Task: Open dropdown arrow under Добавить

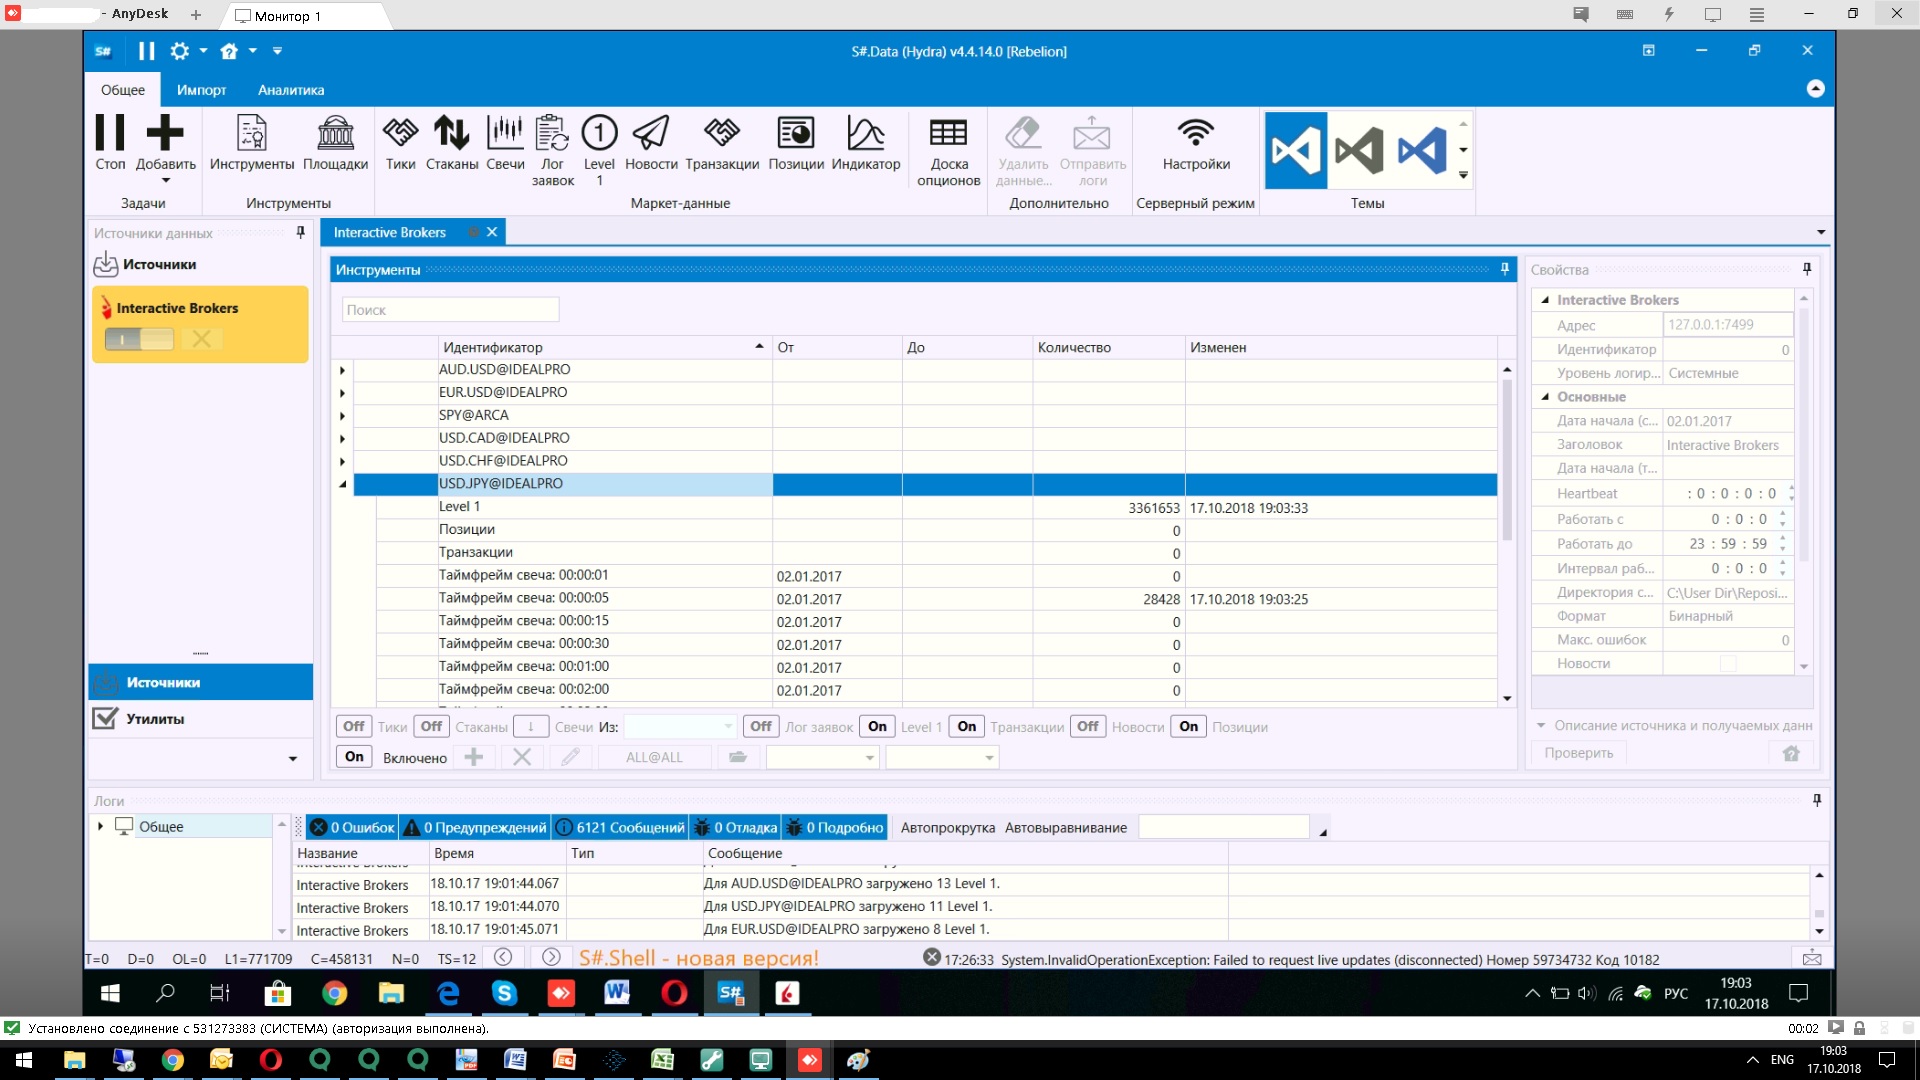Action: [166, 181]
